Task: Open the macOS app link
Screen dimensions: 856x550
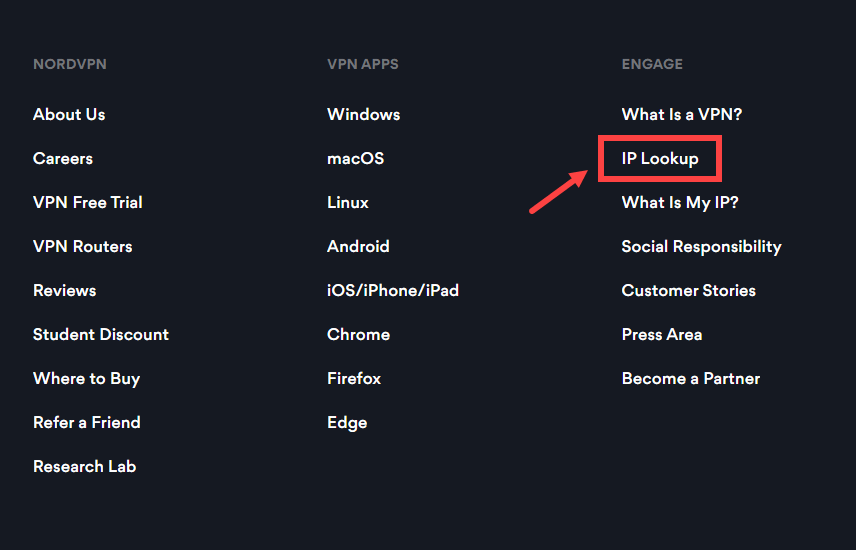Action: (356, 159)
